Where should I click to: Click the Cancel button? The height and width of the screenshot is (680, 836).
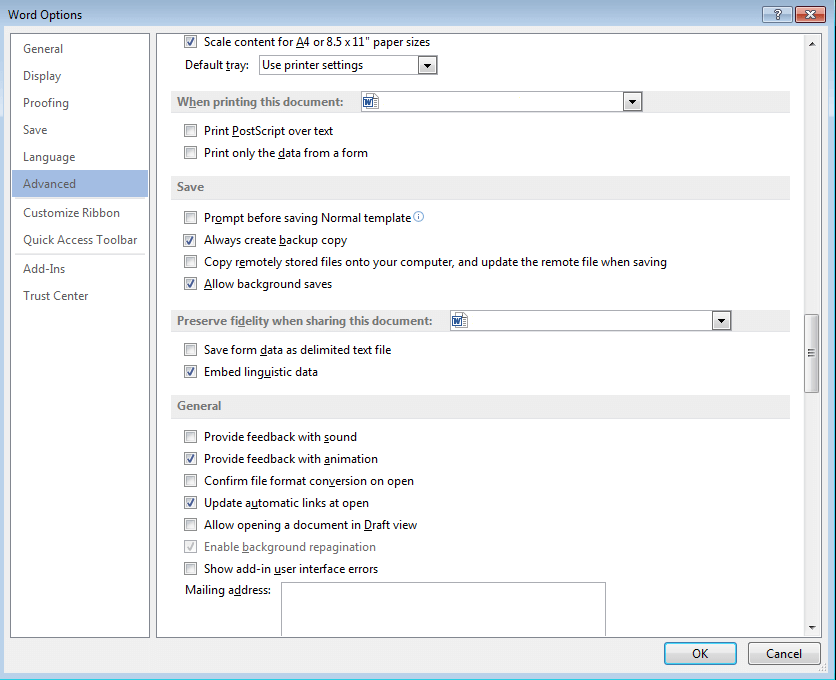pos(784,653)
